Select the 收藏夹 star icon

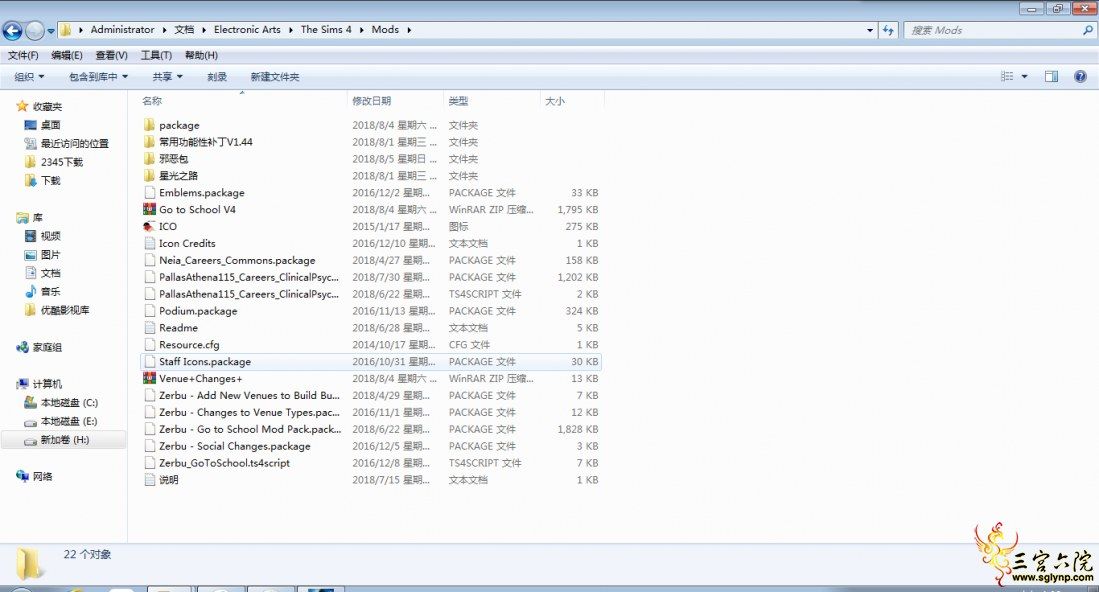point(22,106)
